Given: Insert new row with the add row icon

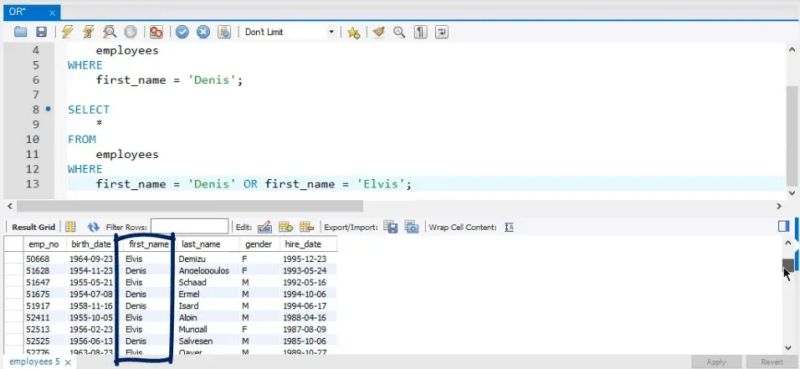Looking at the screenshot, I should tap(285, 227).
